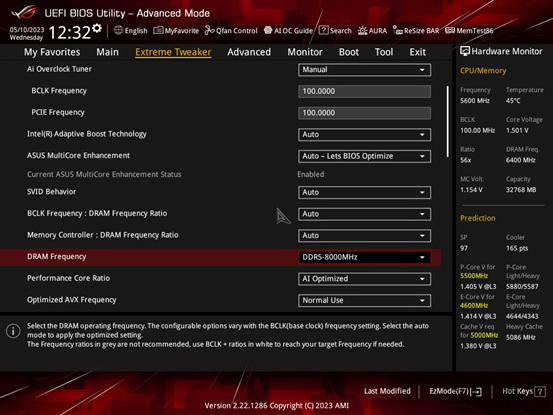Go to Boot tab
The image size is (553, 415).
point(349,52)
